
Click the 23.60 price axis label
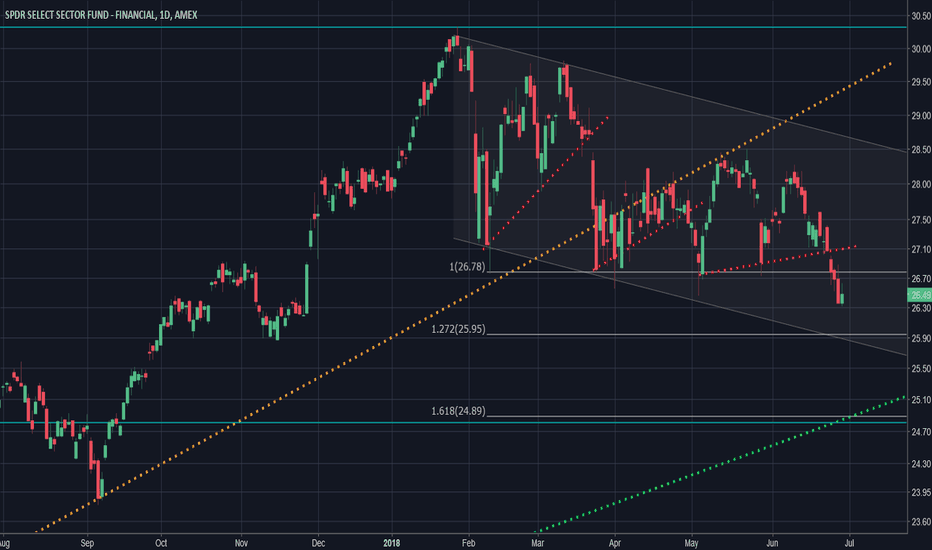click(x=921, y=521)
